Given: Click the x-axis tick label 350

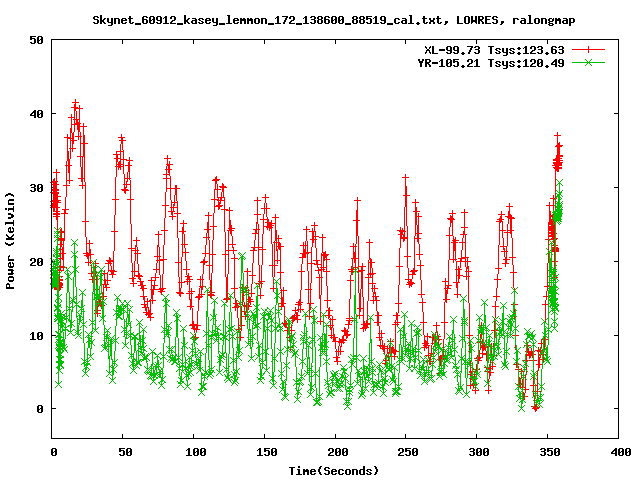Looking at the screenshot, I should [550, 452].
